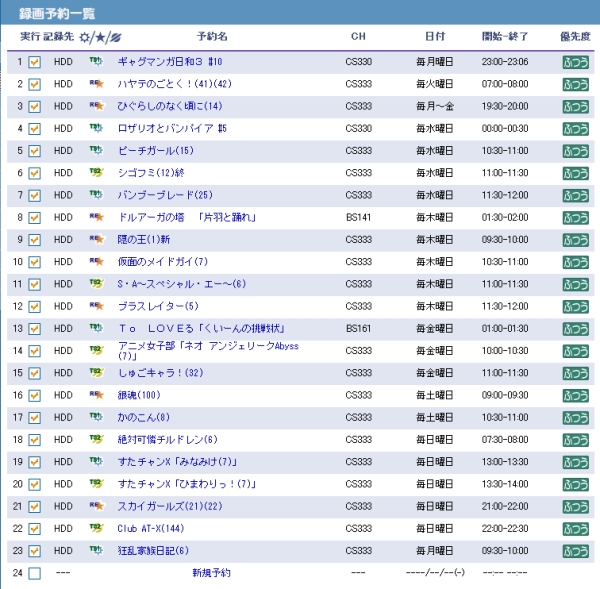Viewport: 600px width, 589px height.
Task: Click the status icon for シゴフミ(12)終
Action: point(96,173)
